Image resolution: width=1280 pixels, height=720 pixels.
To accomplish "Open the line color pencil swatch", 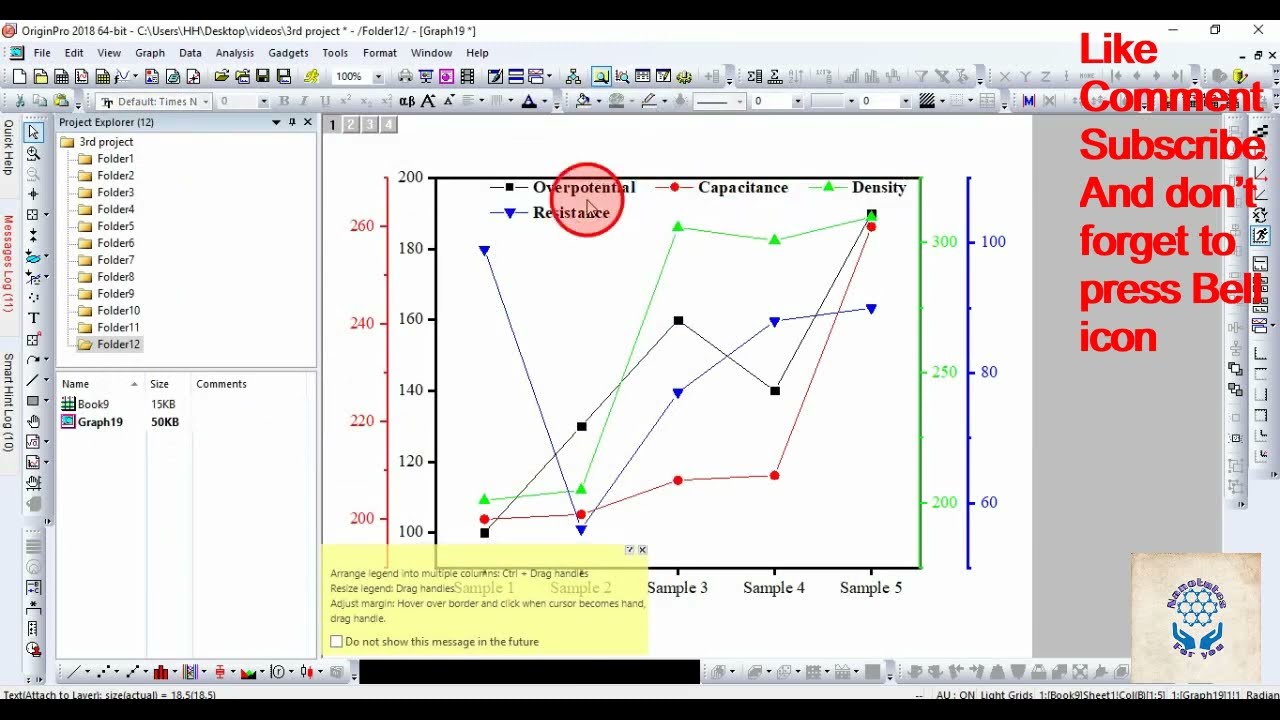I will point(648,101).
